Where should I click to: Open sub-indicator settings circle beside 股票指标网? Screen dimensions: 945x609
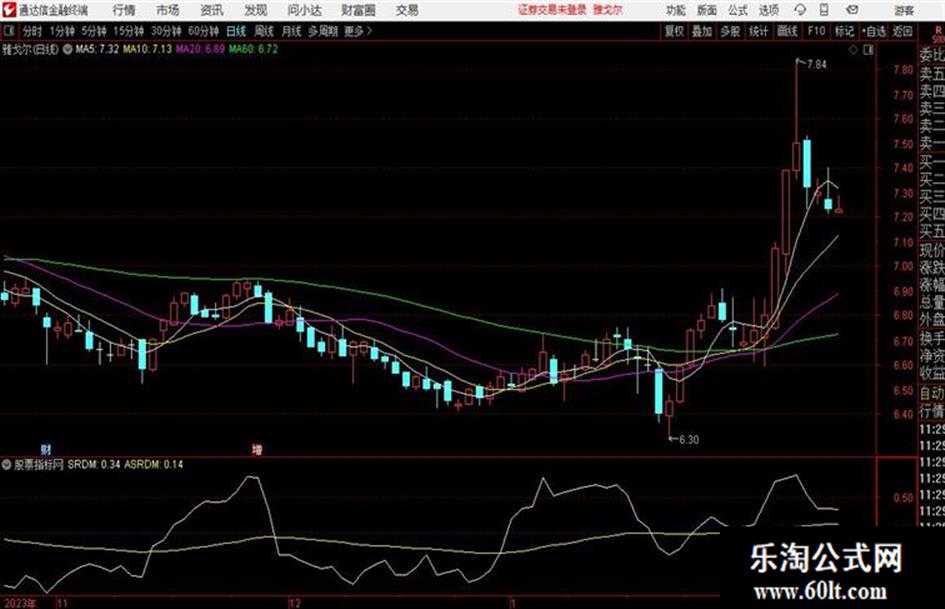click(x=7, y=464)
